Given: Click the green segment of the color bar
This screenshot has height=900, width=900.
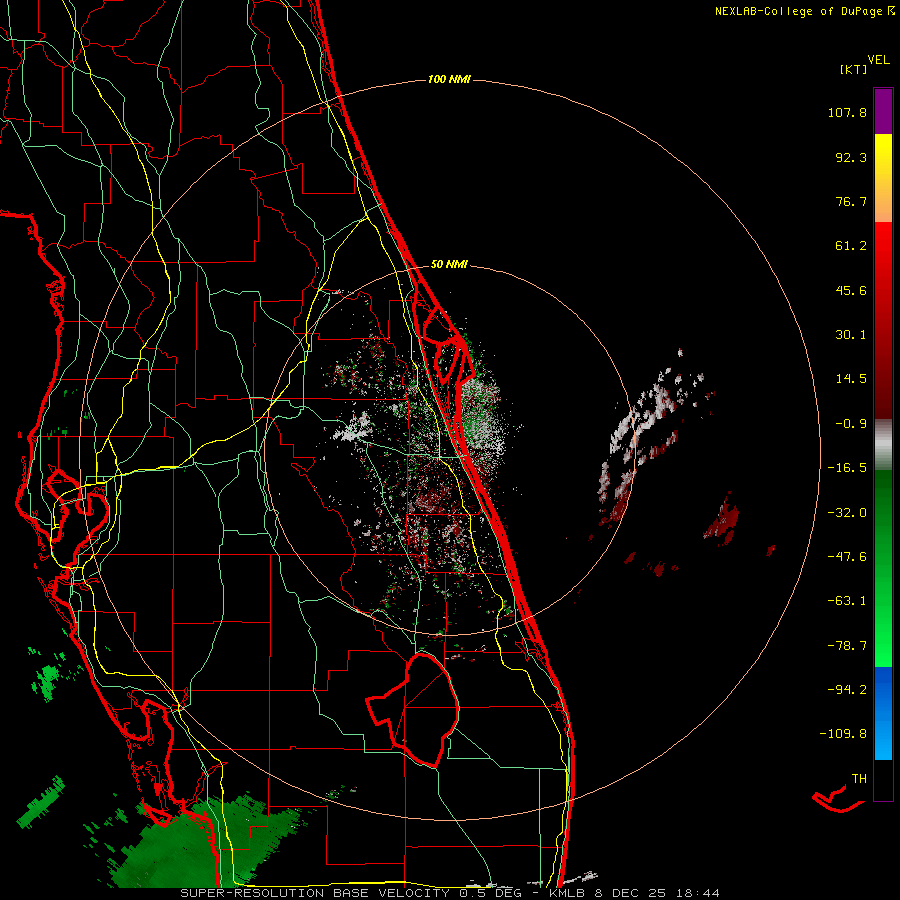Looking at the screenshot, I should tap(883, 568).
